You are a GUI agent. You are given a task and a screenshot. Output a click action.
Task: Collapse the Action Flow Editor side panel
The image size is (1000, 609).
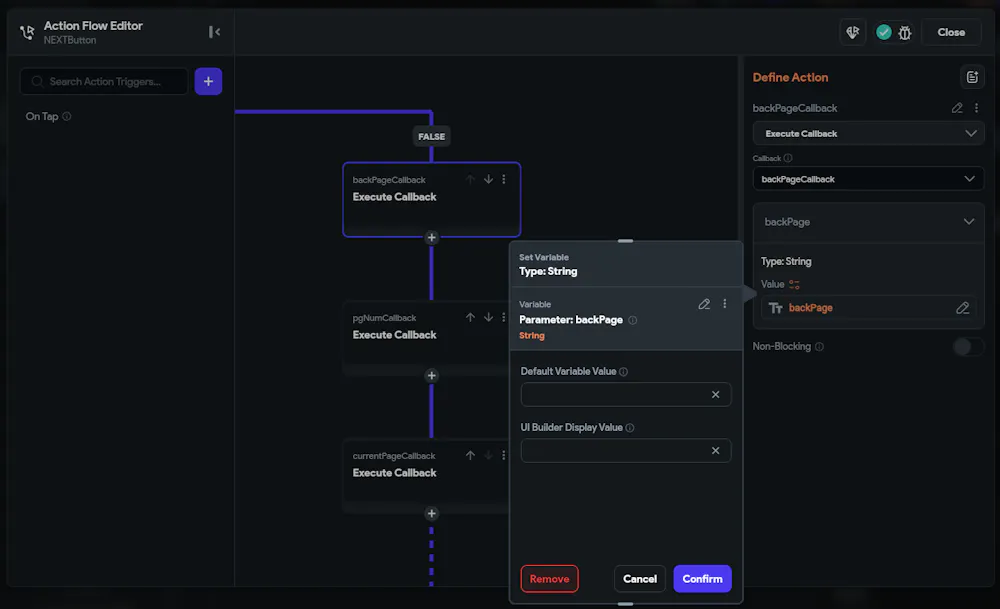(214, 32)
